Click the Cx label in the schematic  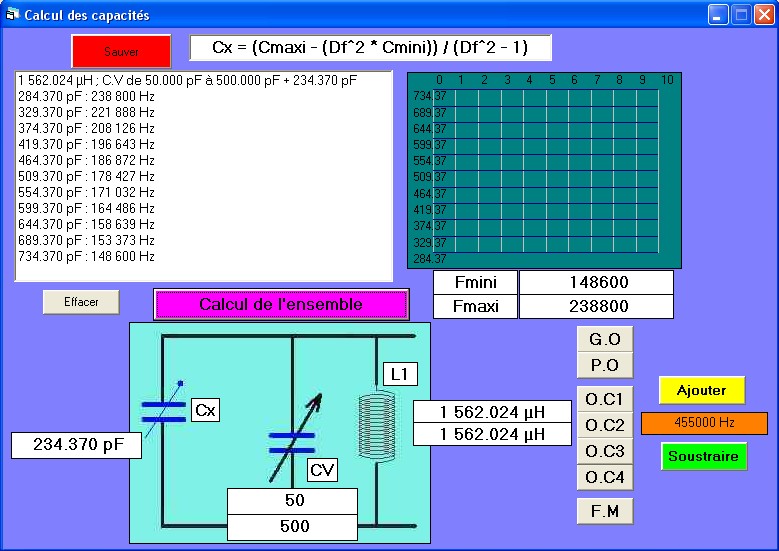point(205,410)
